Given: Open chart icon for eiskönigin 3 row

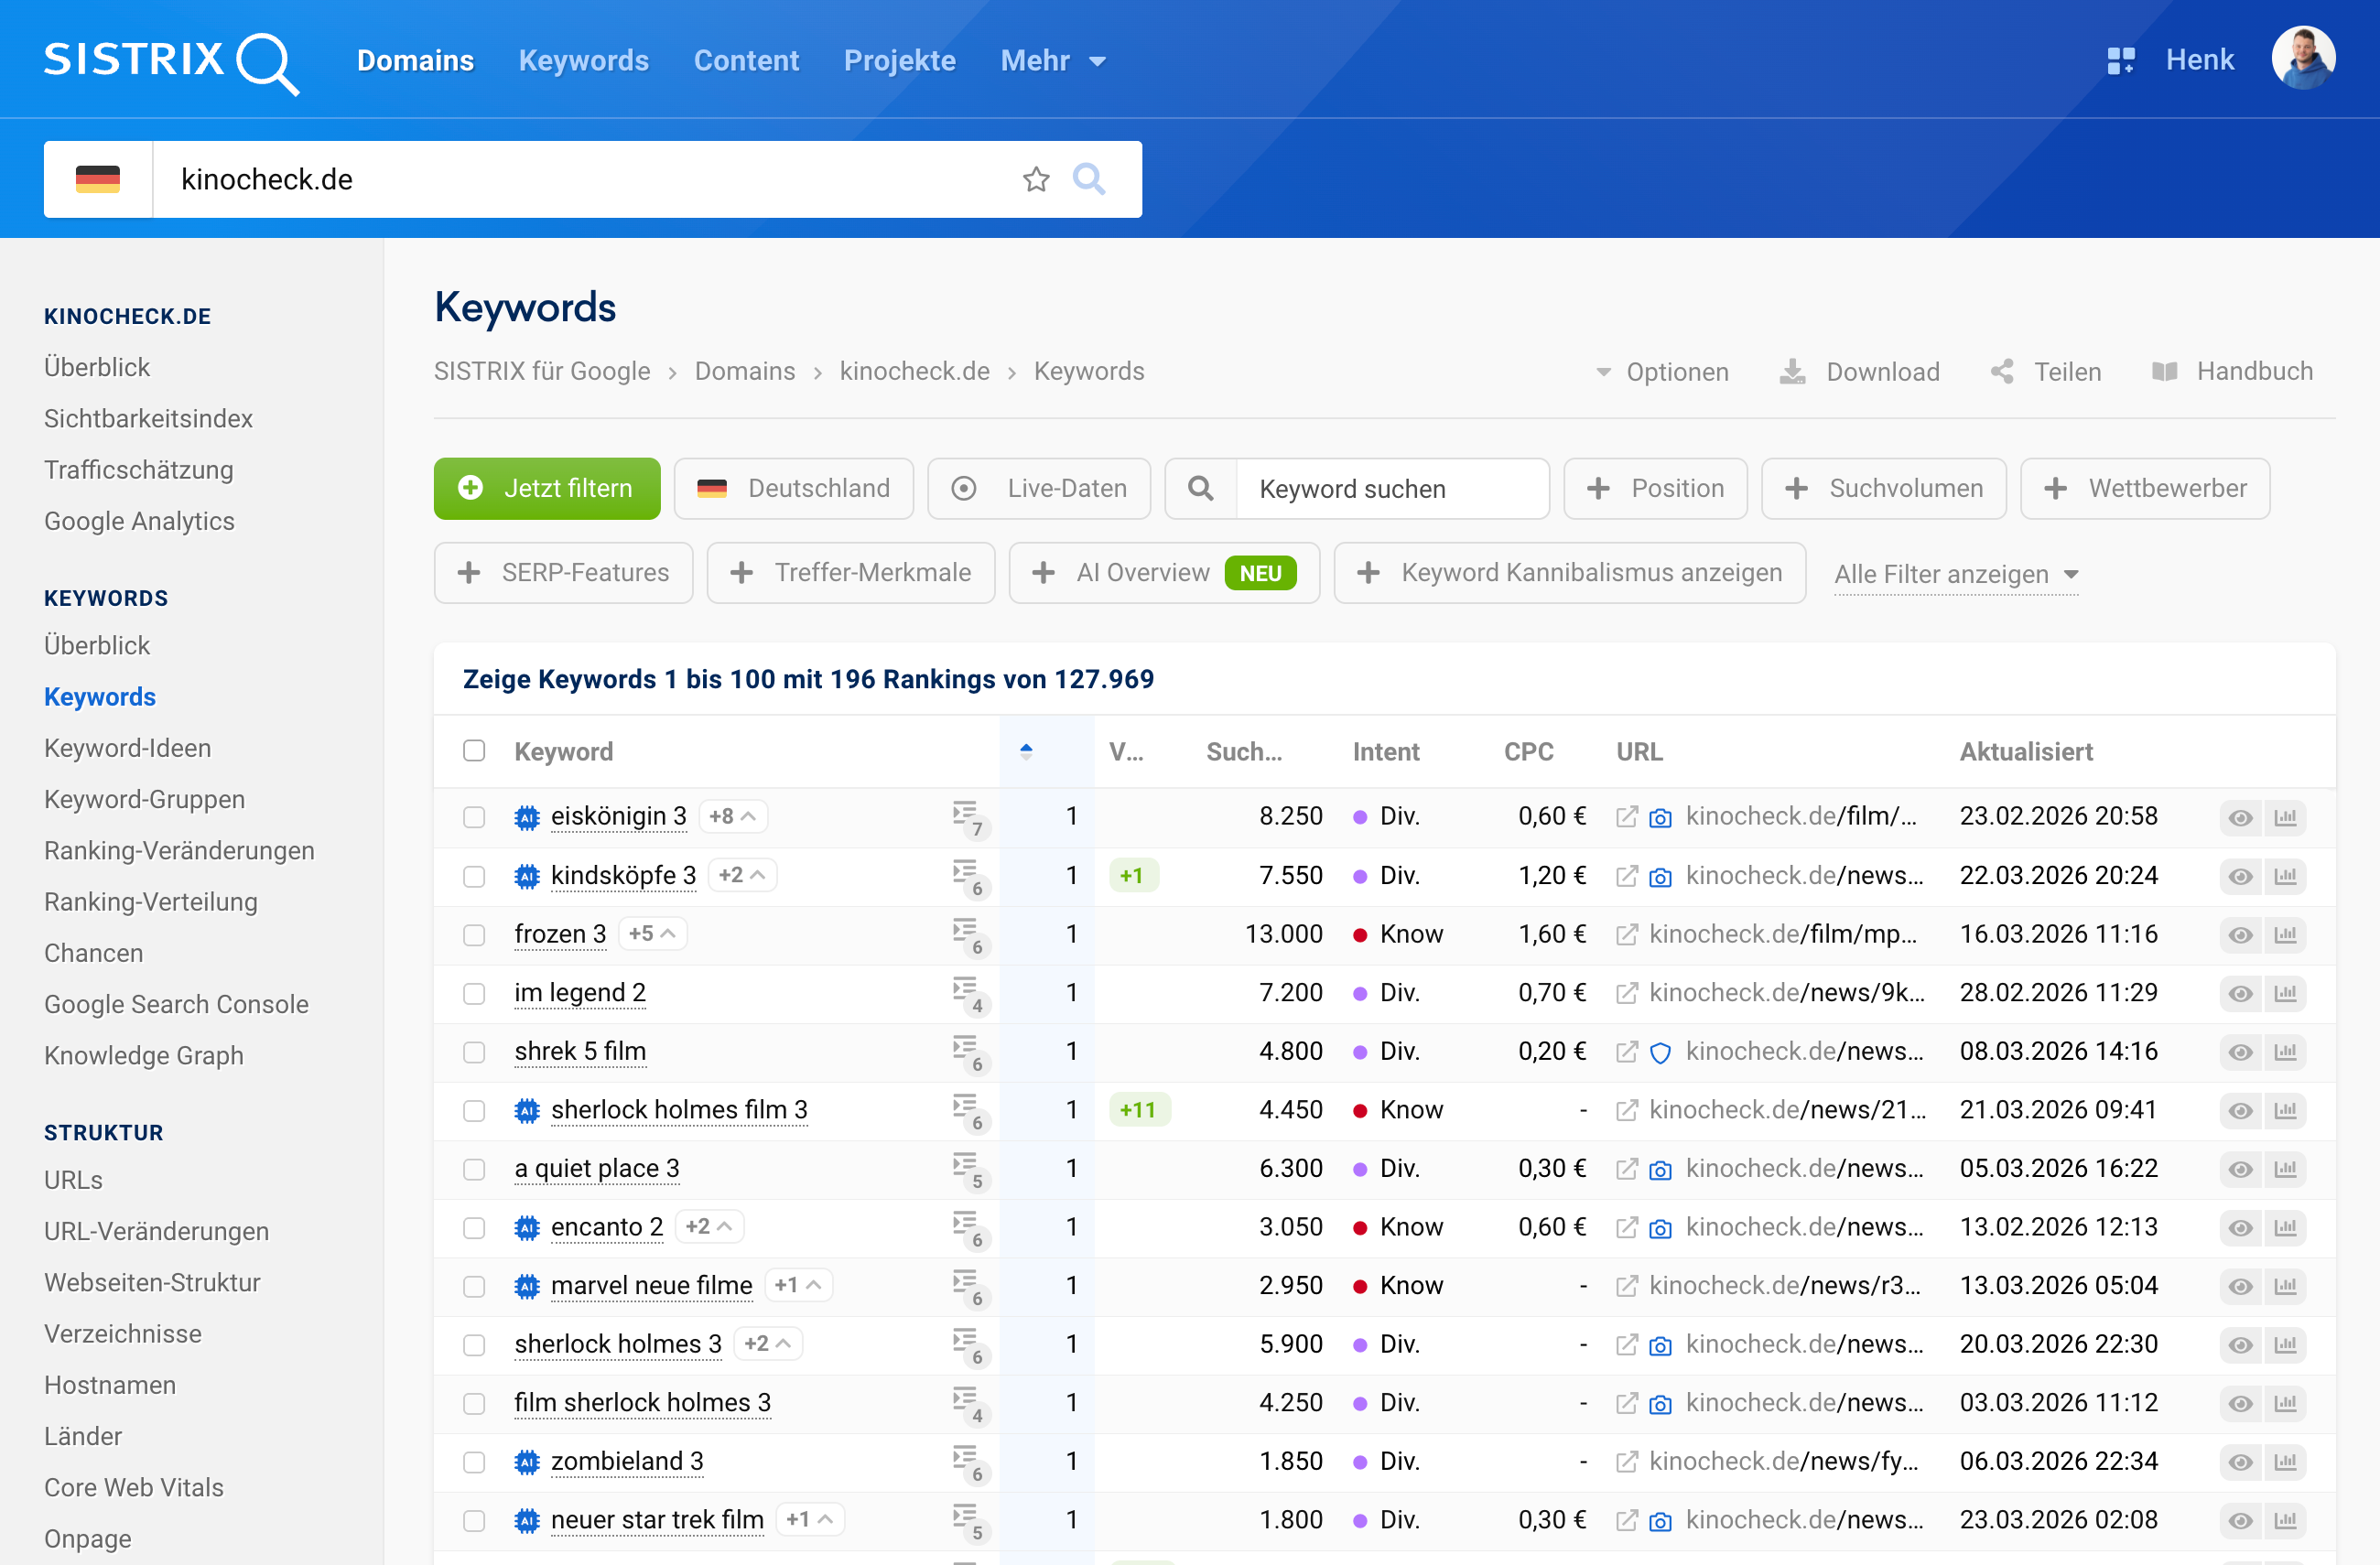Looking at the screenshot, I should point(2285,817).
